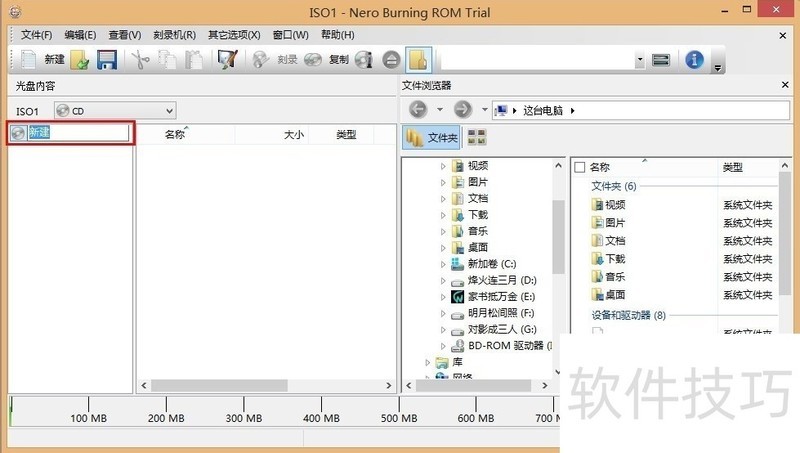Image resolution: width=800 pixels, height=453 pixels.
Task: Tick the select-all checkbox by 名称
Action: click(580, 167)
